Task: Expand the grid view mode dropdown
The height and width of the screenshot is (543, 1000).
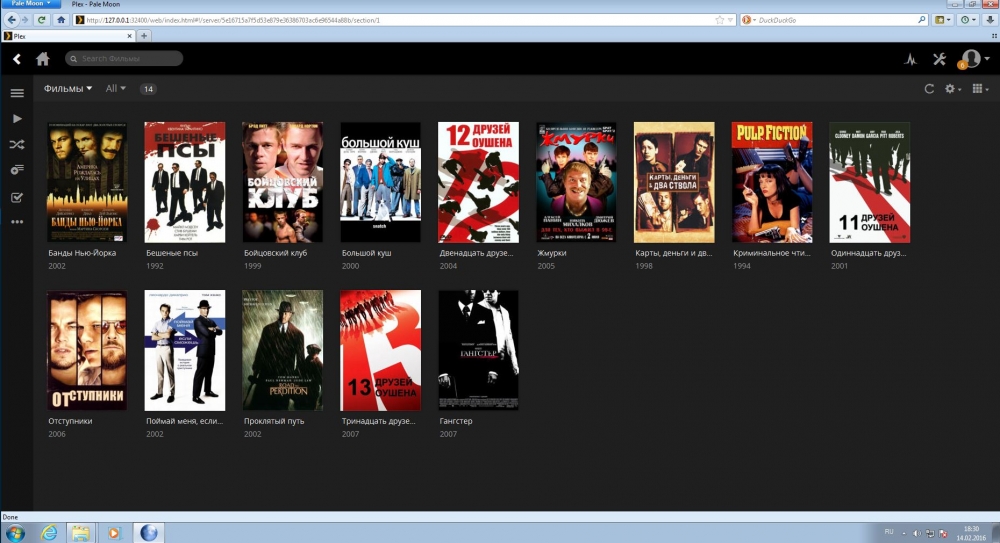Action: 980,89
